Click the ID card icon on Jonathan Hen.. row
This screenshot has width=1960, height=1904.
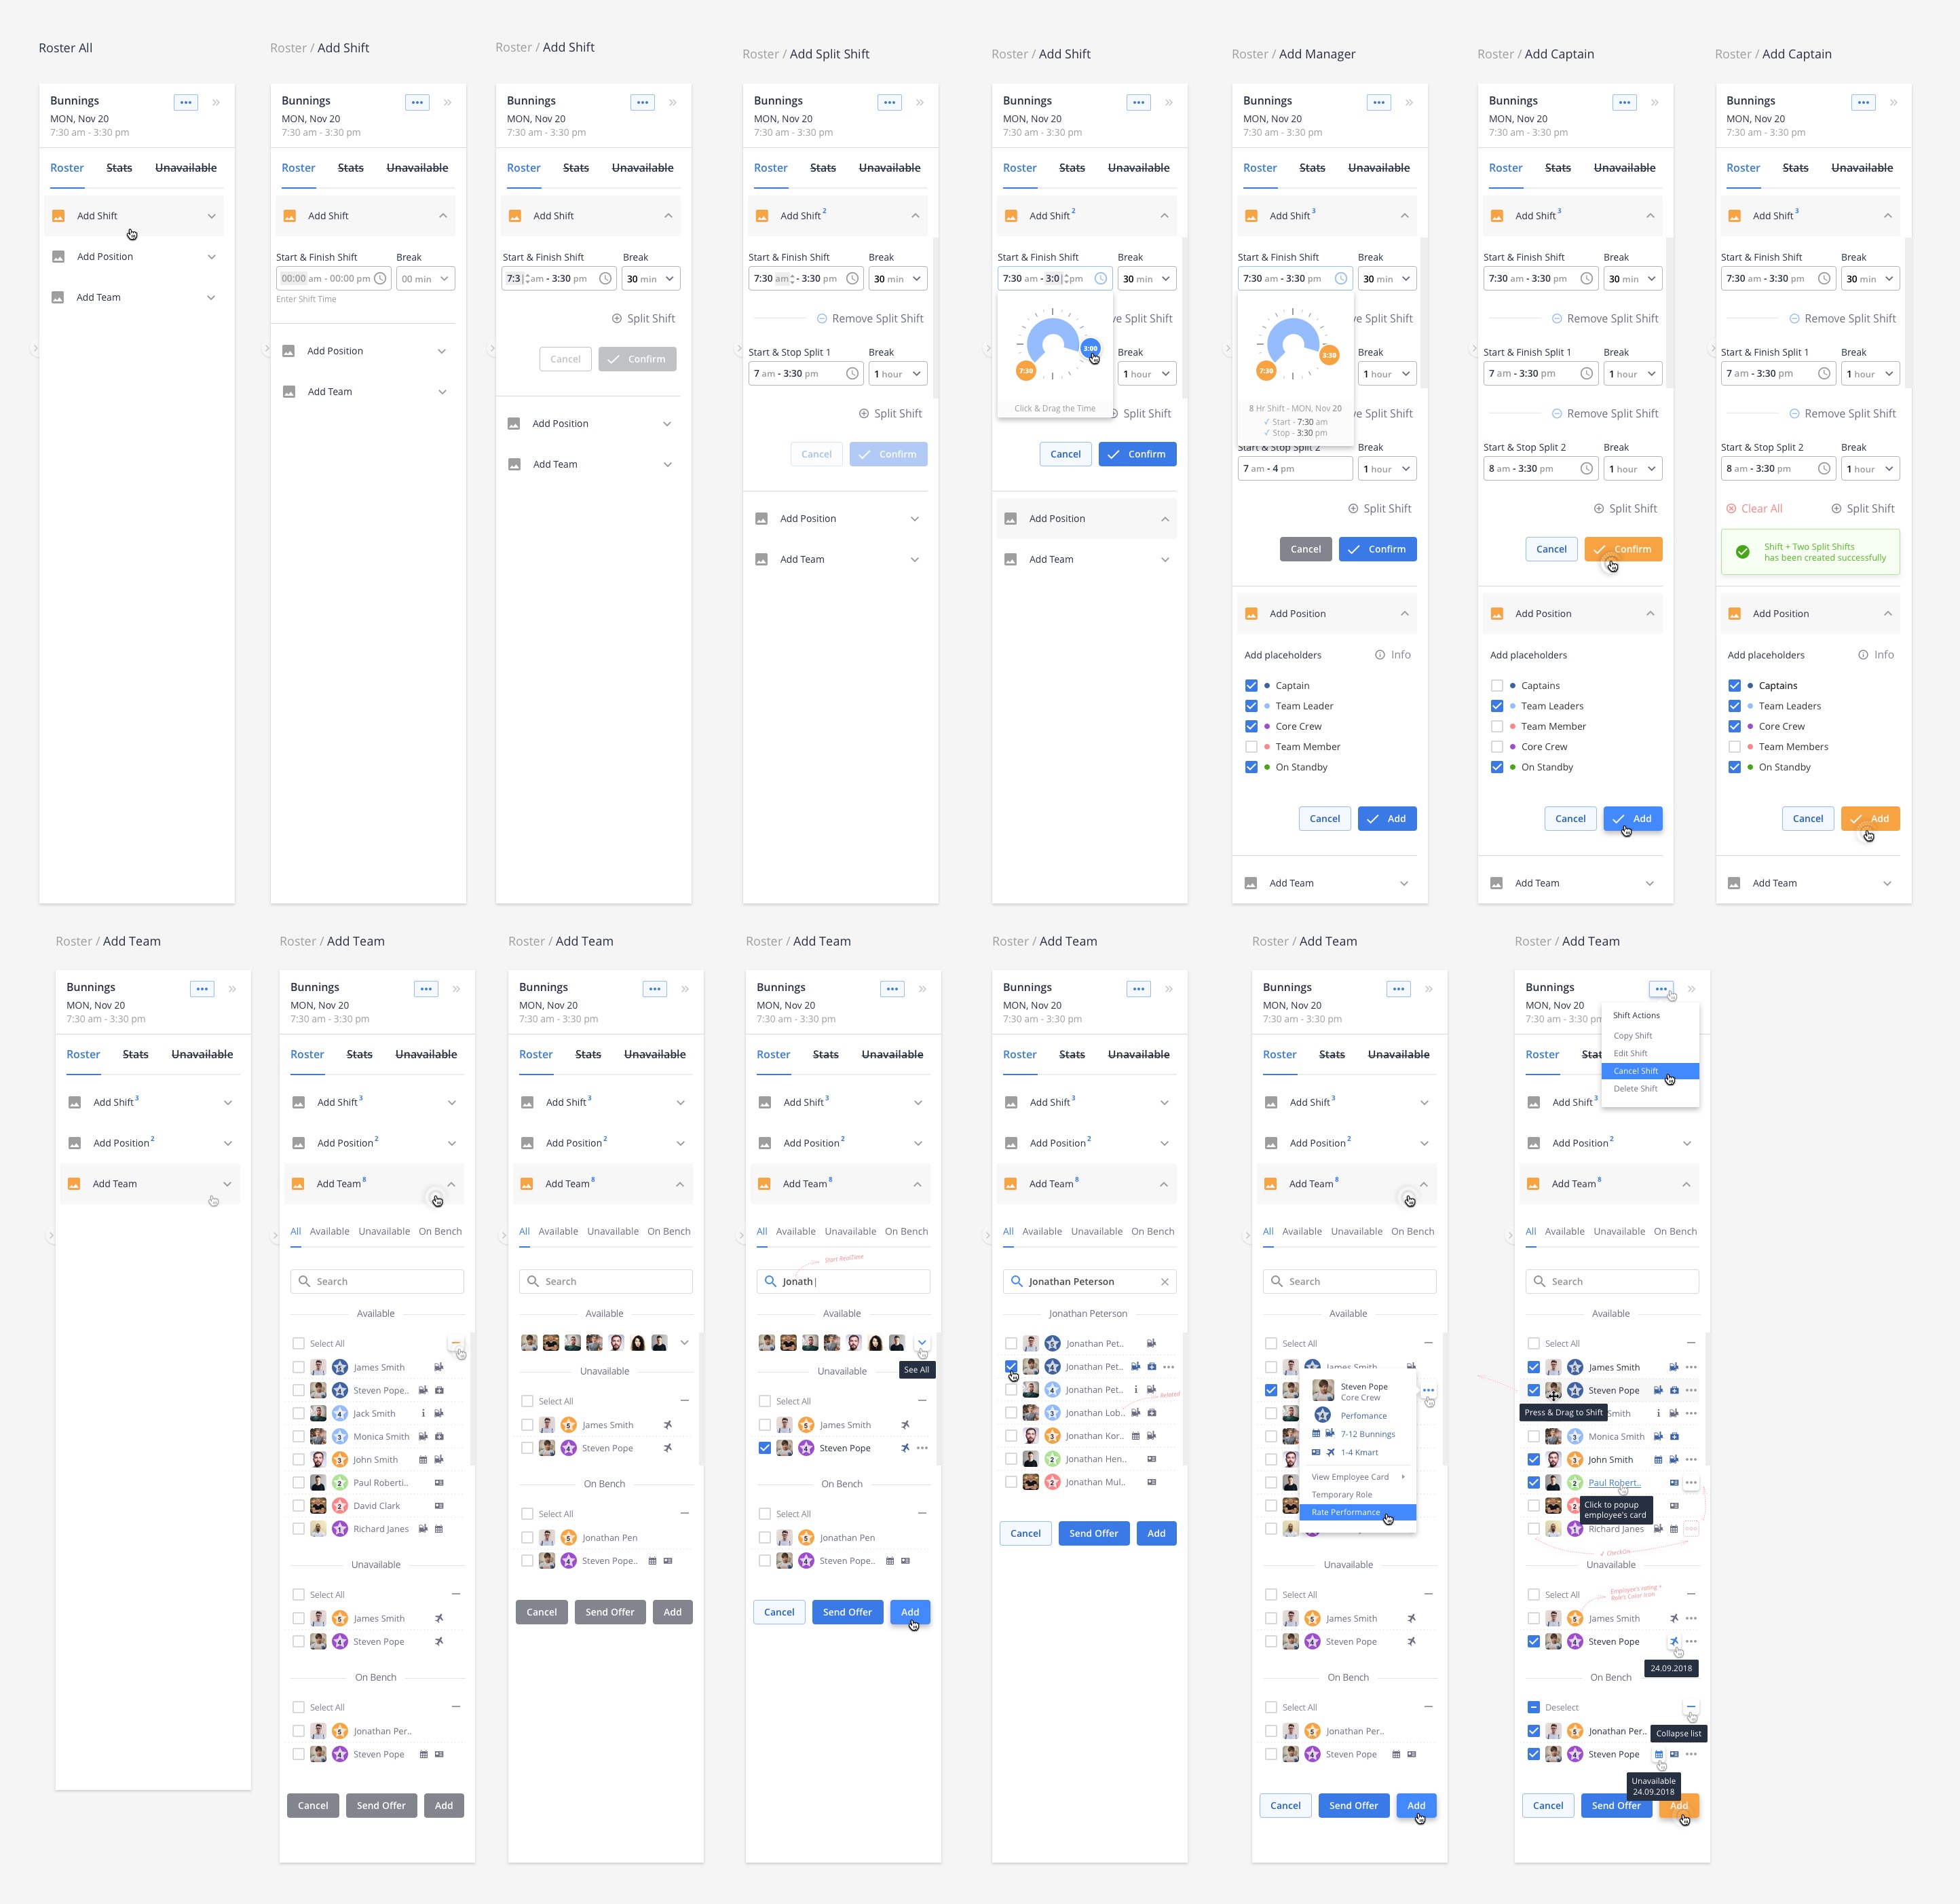point(1152,1458)
